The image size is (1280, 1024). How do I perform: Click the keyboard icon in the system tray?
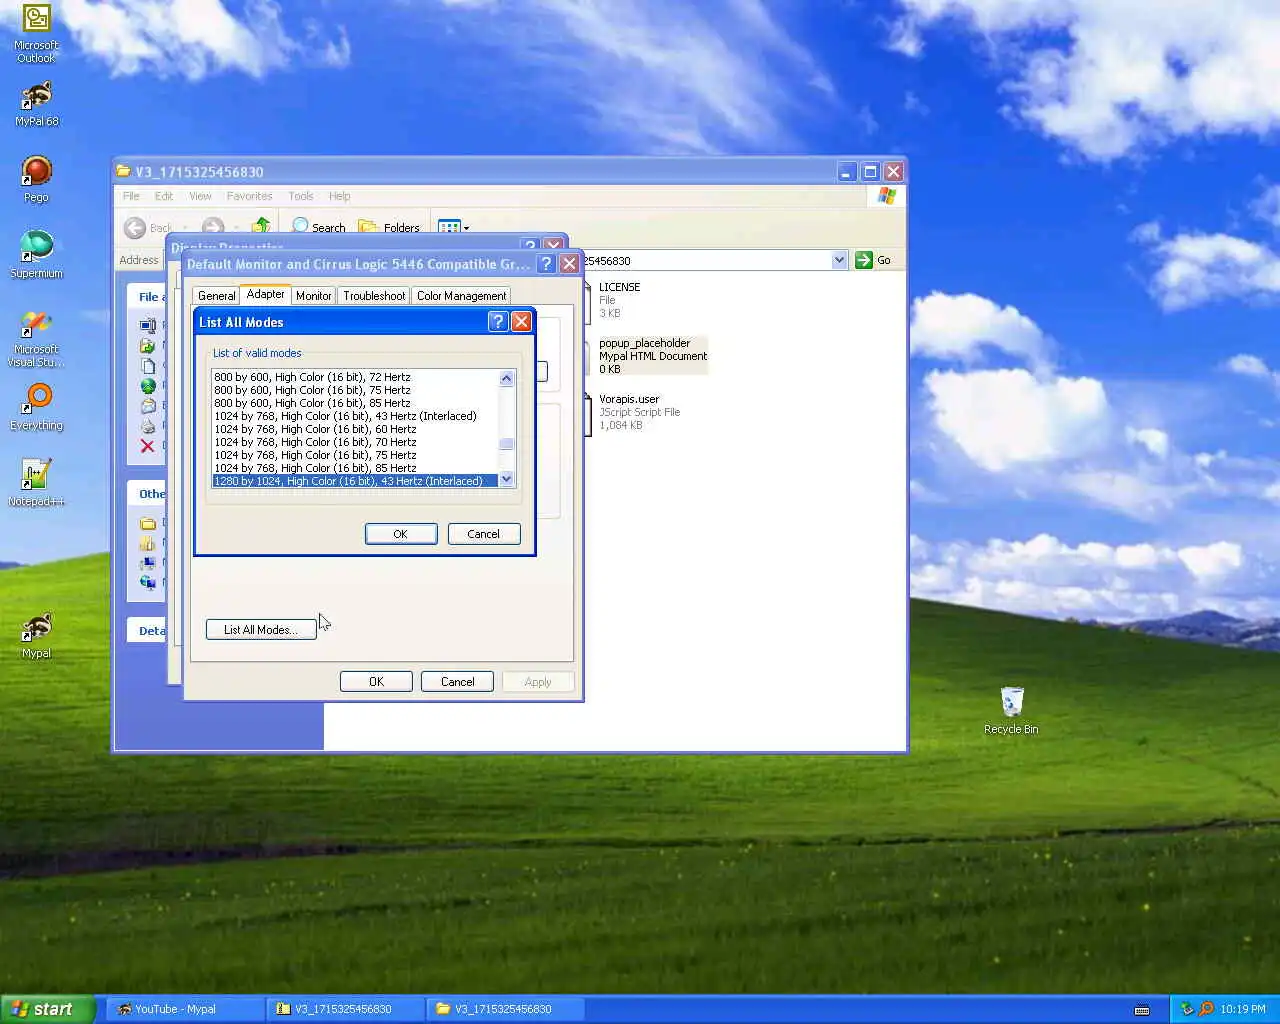pyautogui.click(x=1142, y=1009)
